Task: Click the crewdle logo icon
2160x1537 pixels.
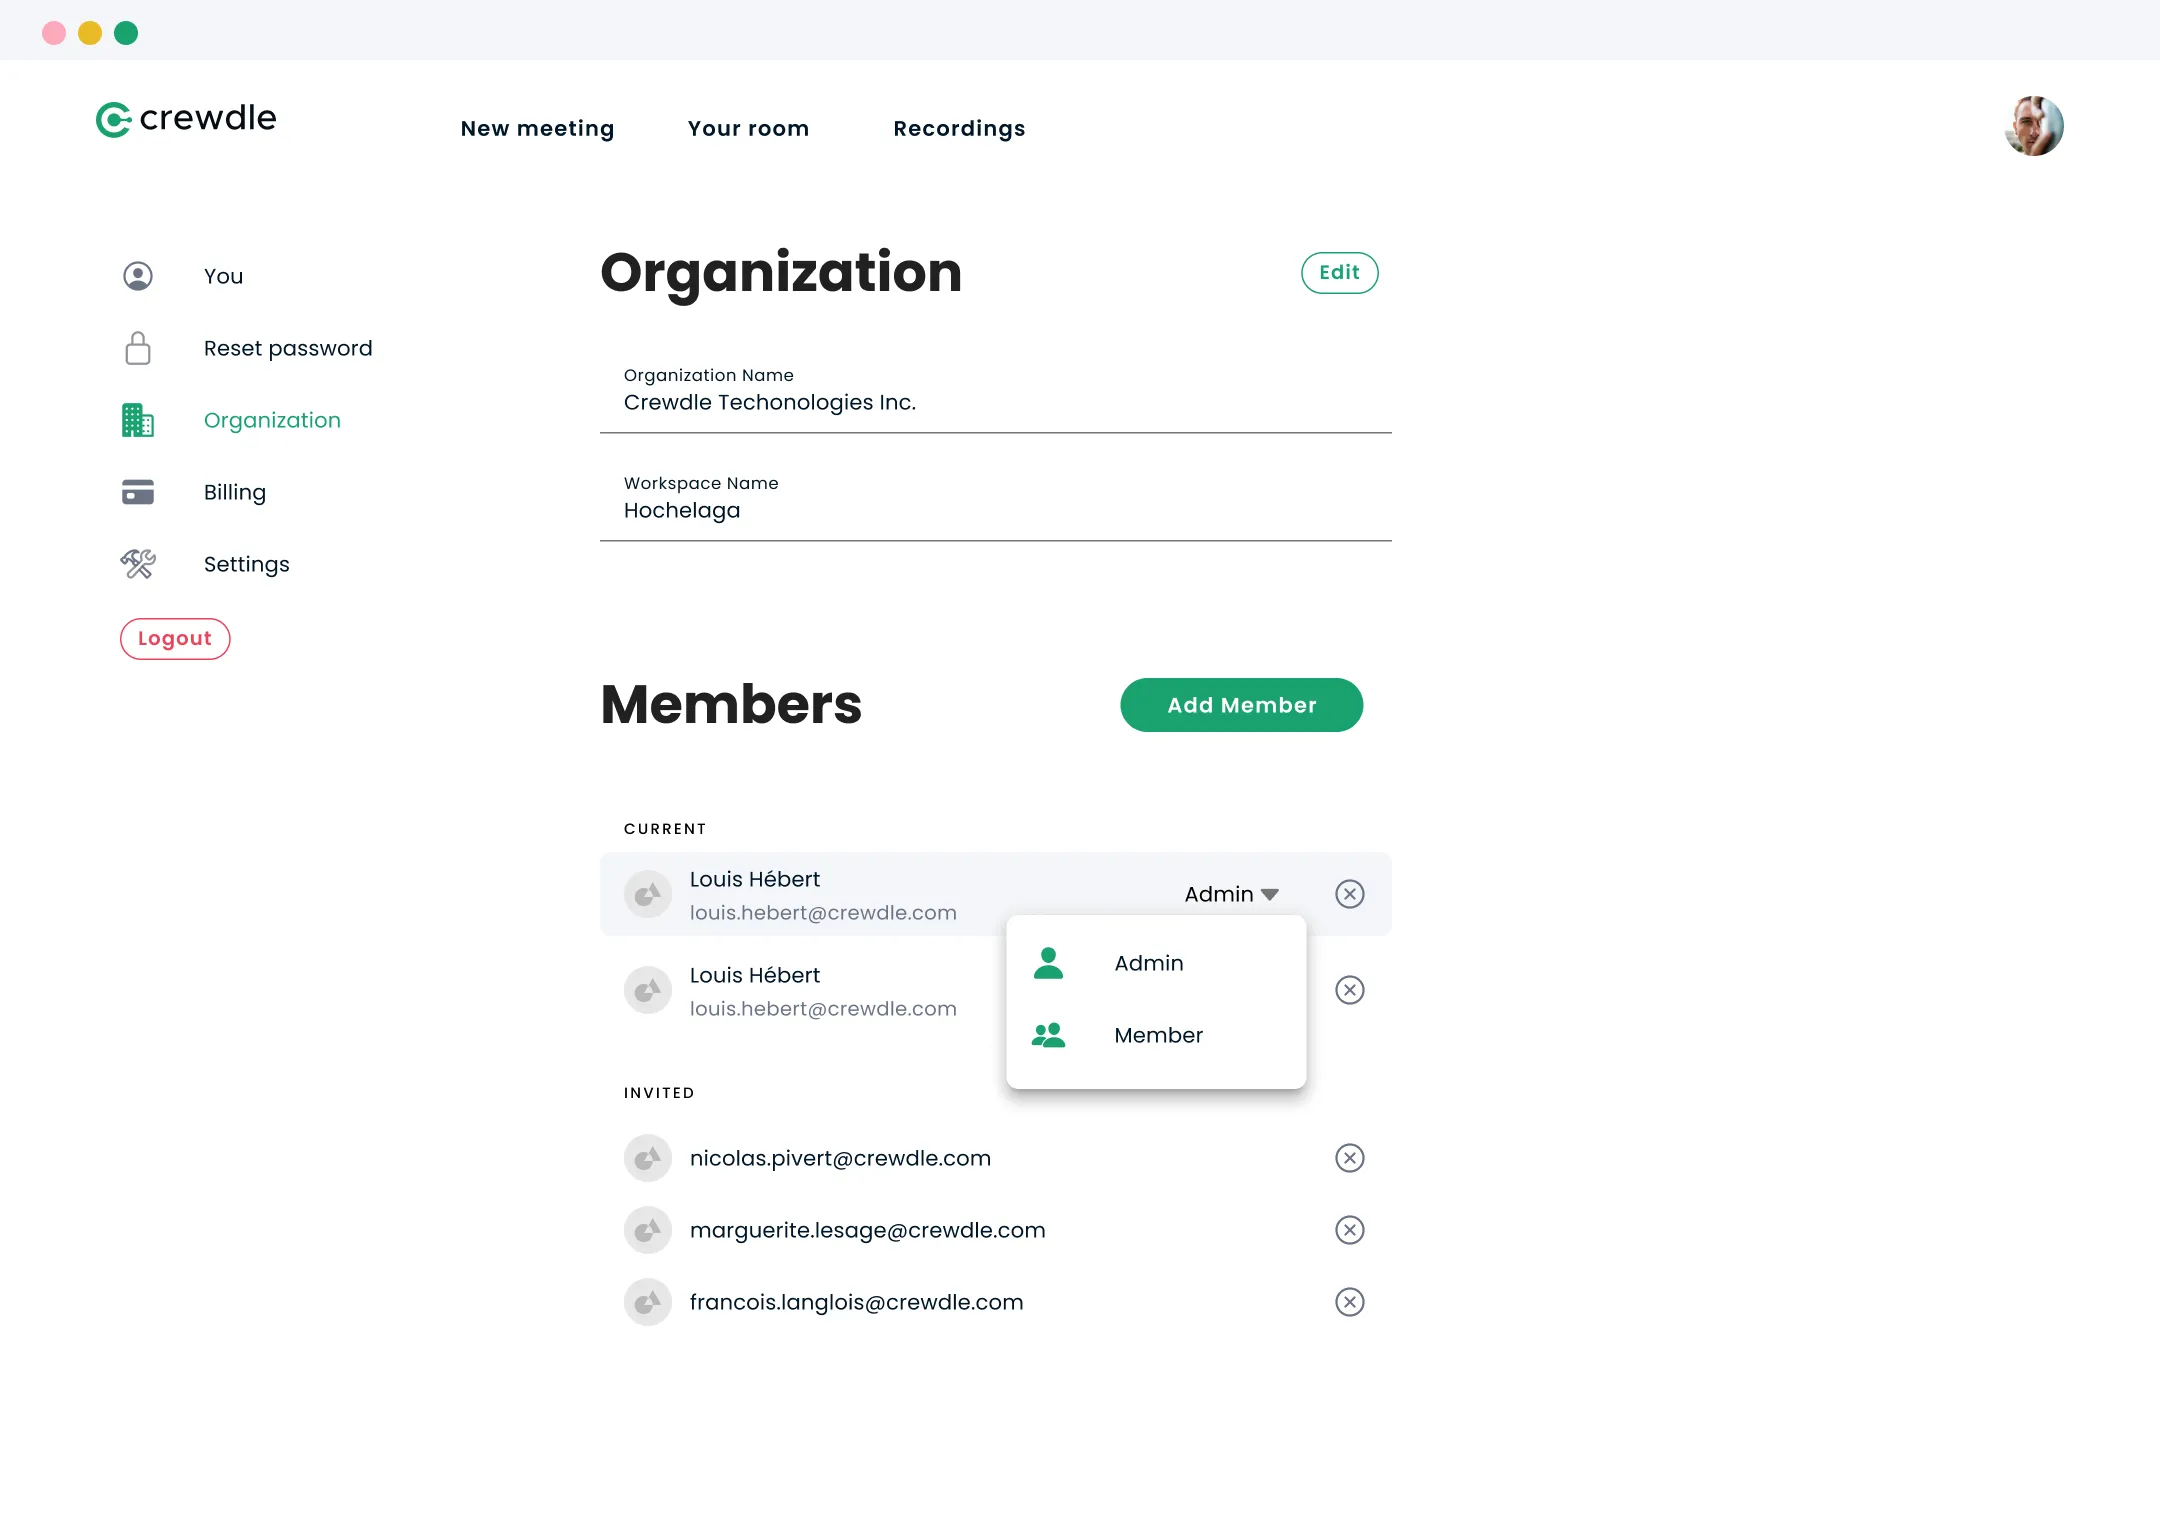Action: click(x=113, y=120)
